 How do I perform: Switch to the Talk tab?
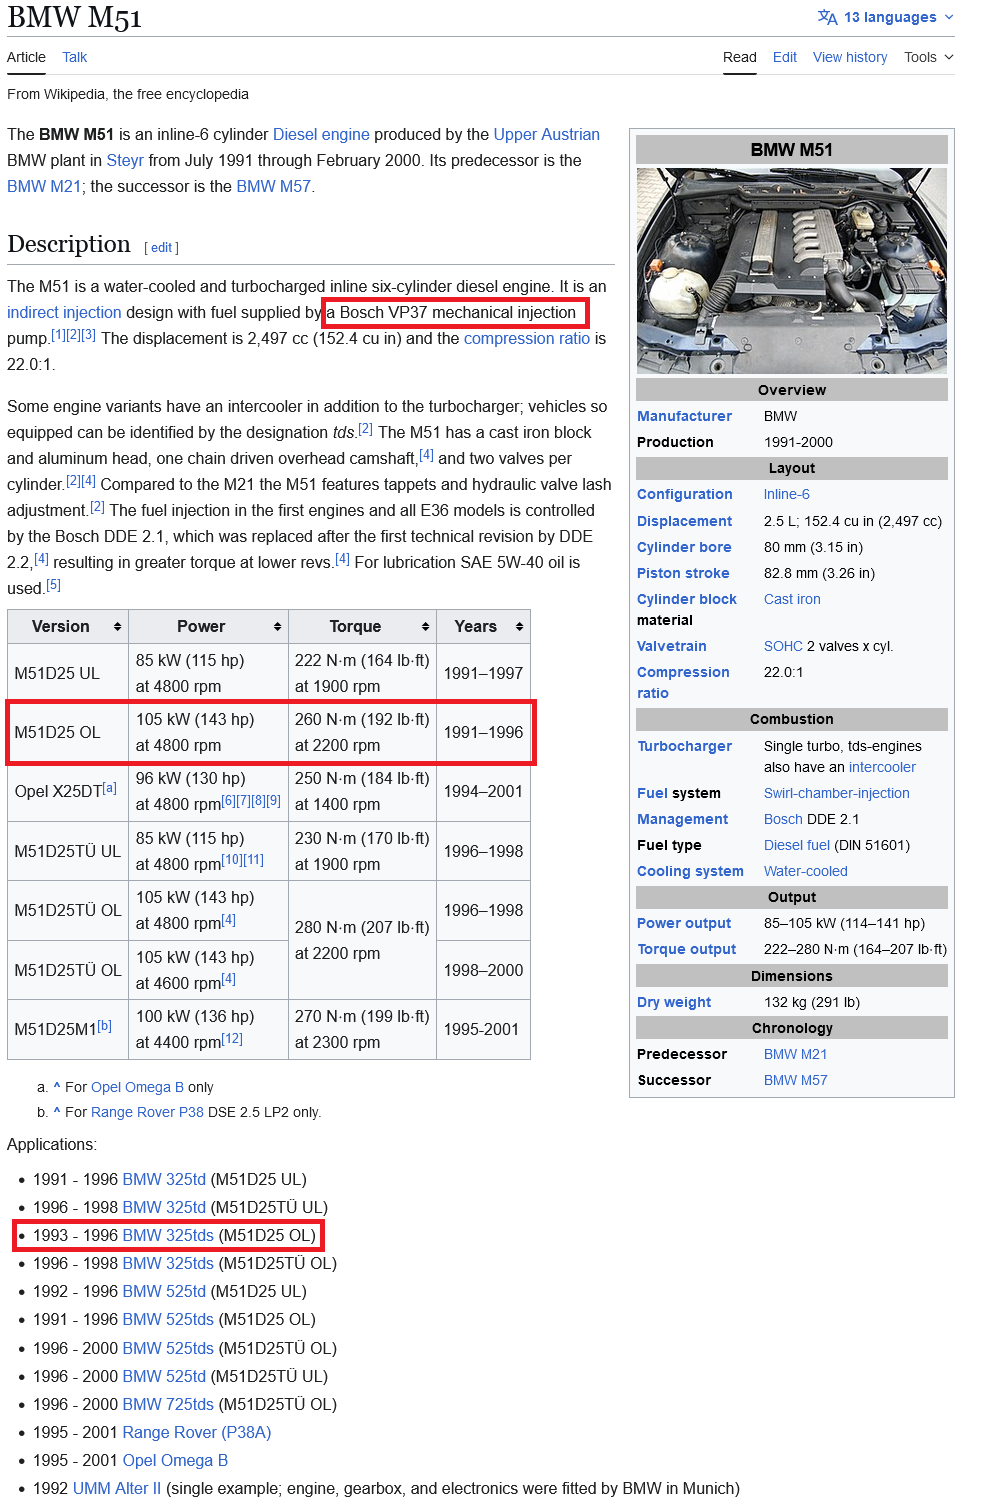click(75, 57)
